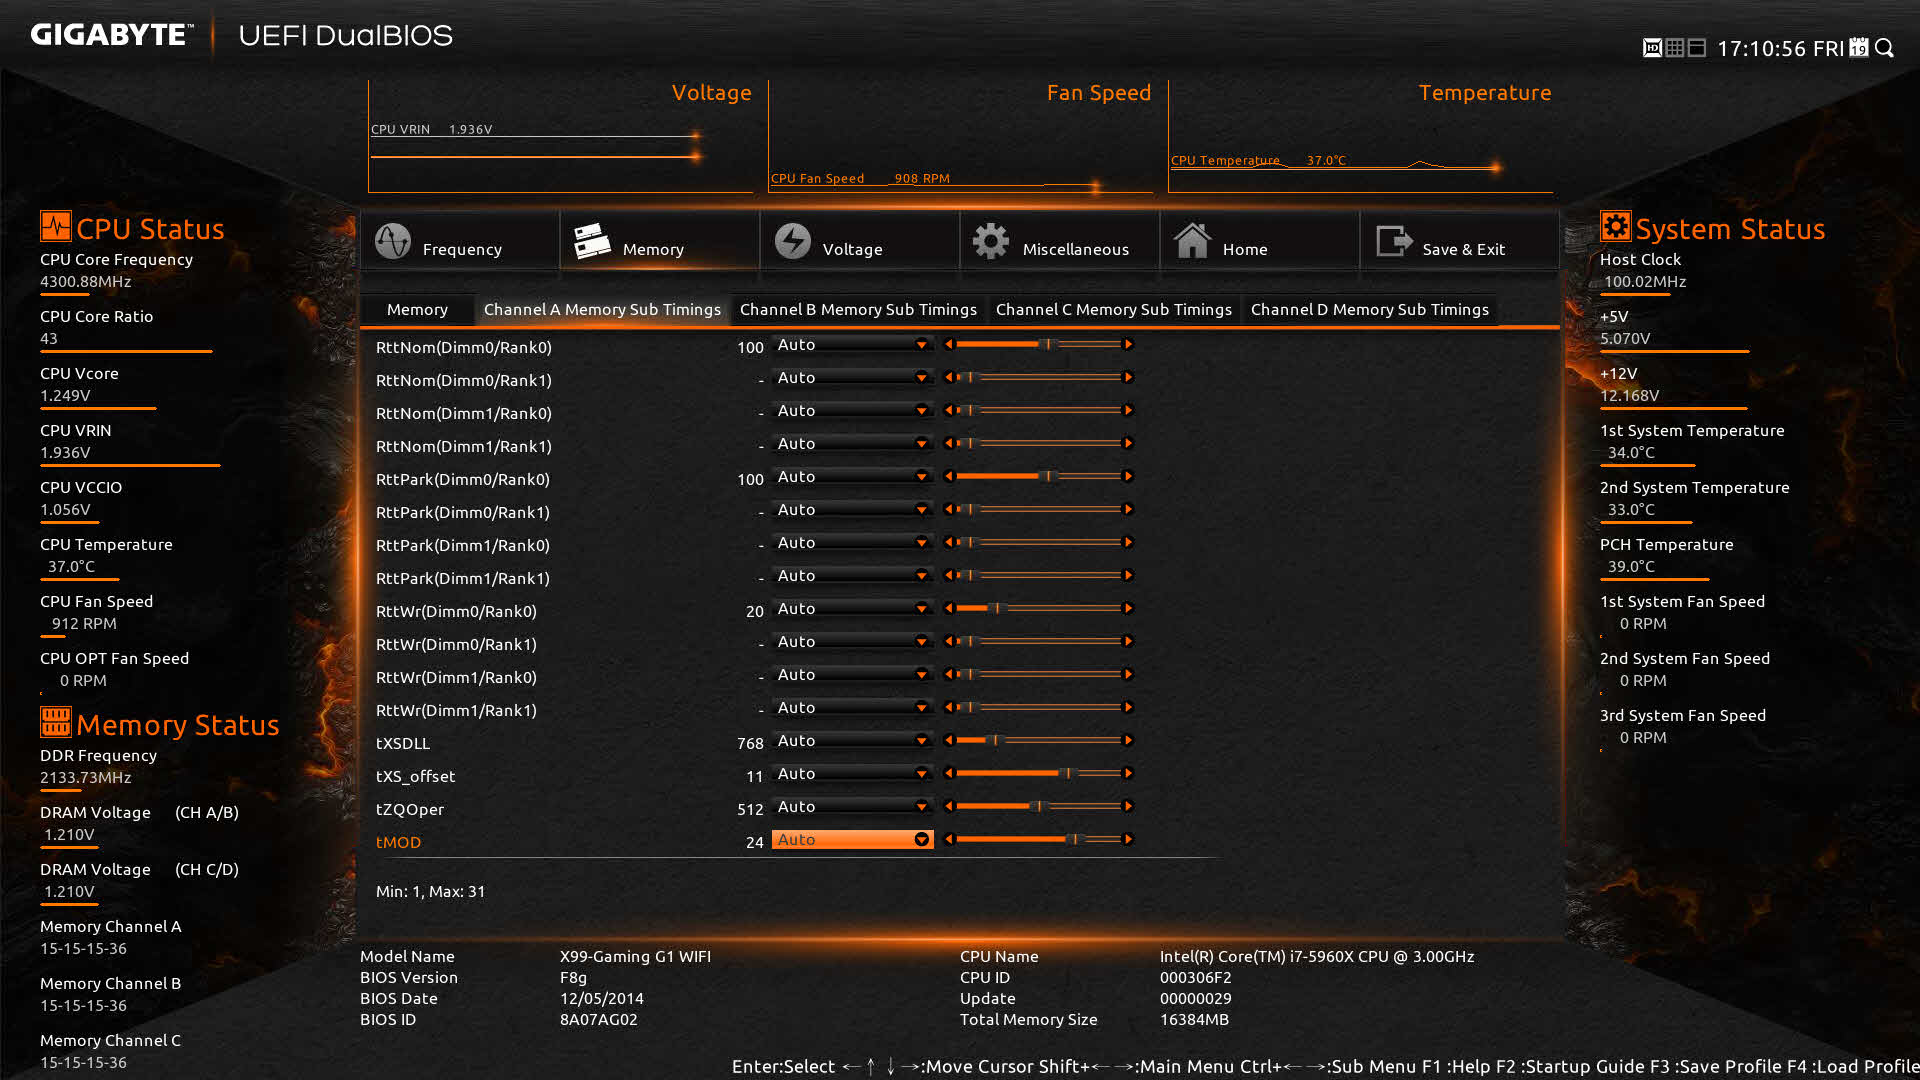Select the RttWr(Dimm1/Rank0) setting row

click(755, 676)
